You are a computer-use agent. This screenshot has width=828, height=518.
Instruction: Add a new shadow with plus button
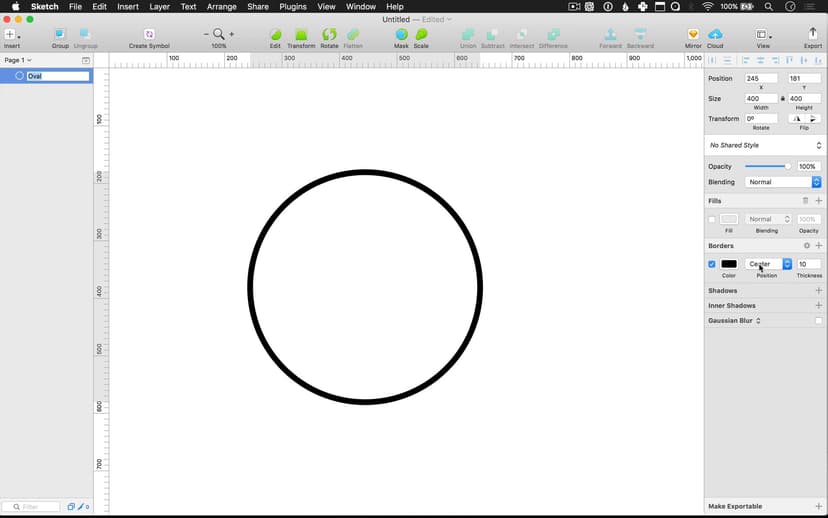tap(819, 291)
